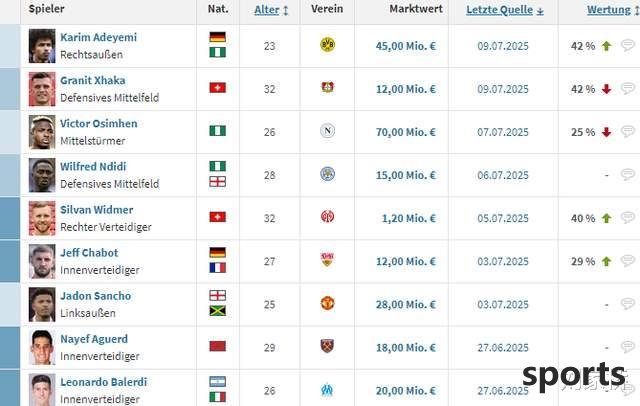Open comment bubble in Karim Adeyemi row
640x406 pixels.
(628, 45)
